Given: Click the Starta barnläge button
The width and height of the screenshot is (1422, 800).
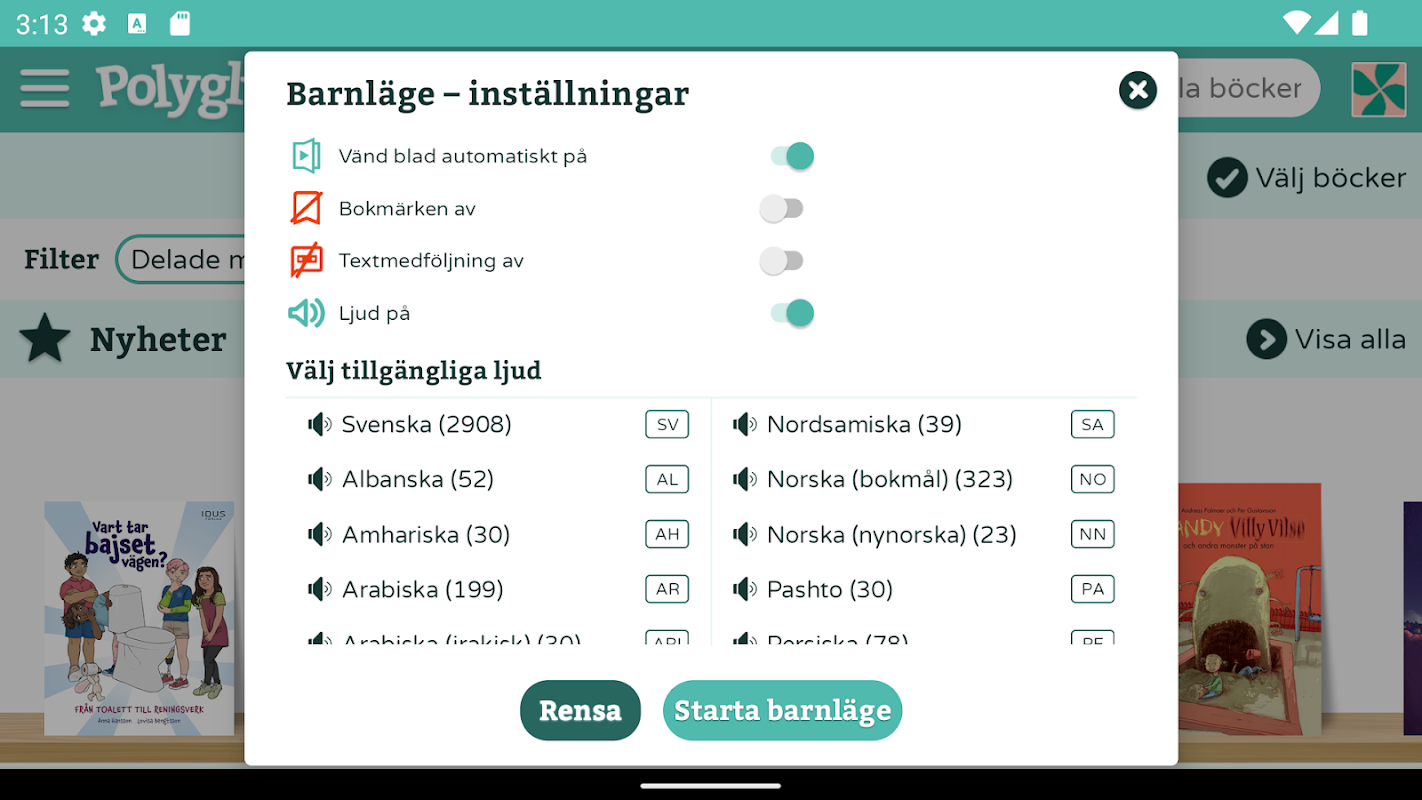Looking at the screenshot, I should tap(782, 710).
